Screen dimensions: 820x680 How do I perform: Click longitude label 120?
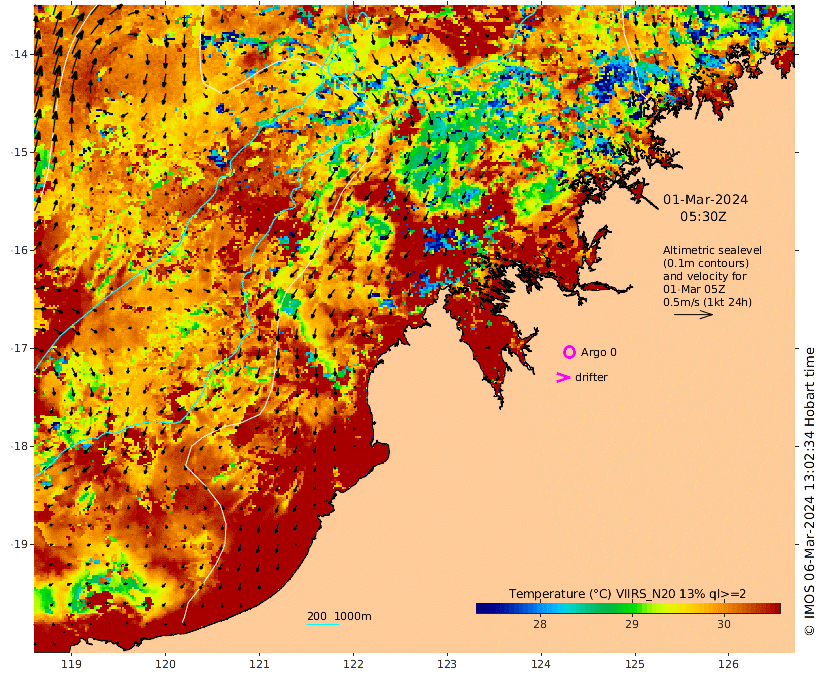(x=165, y=664)
